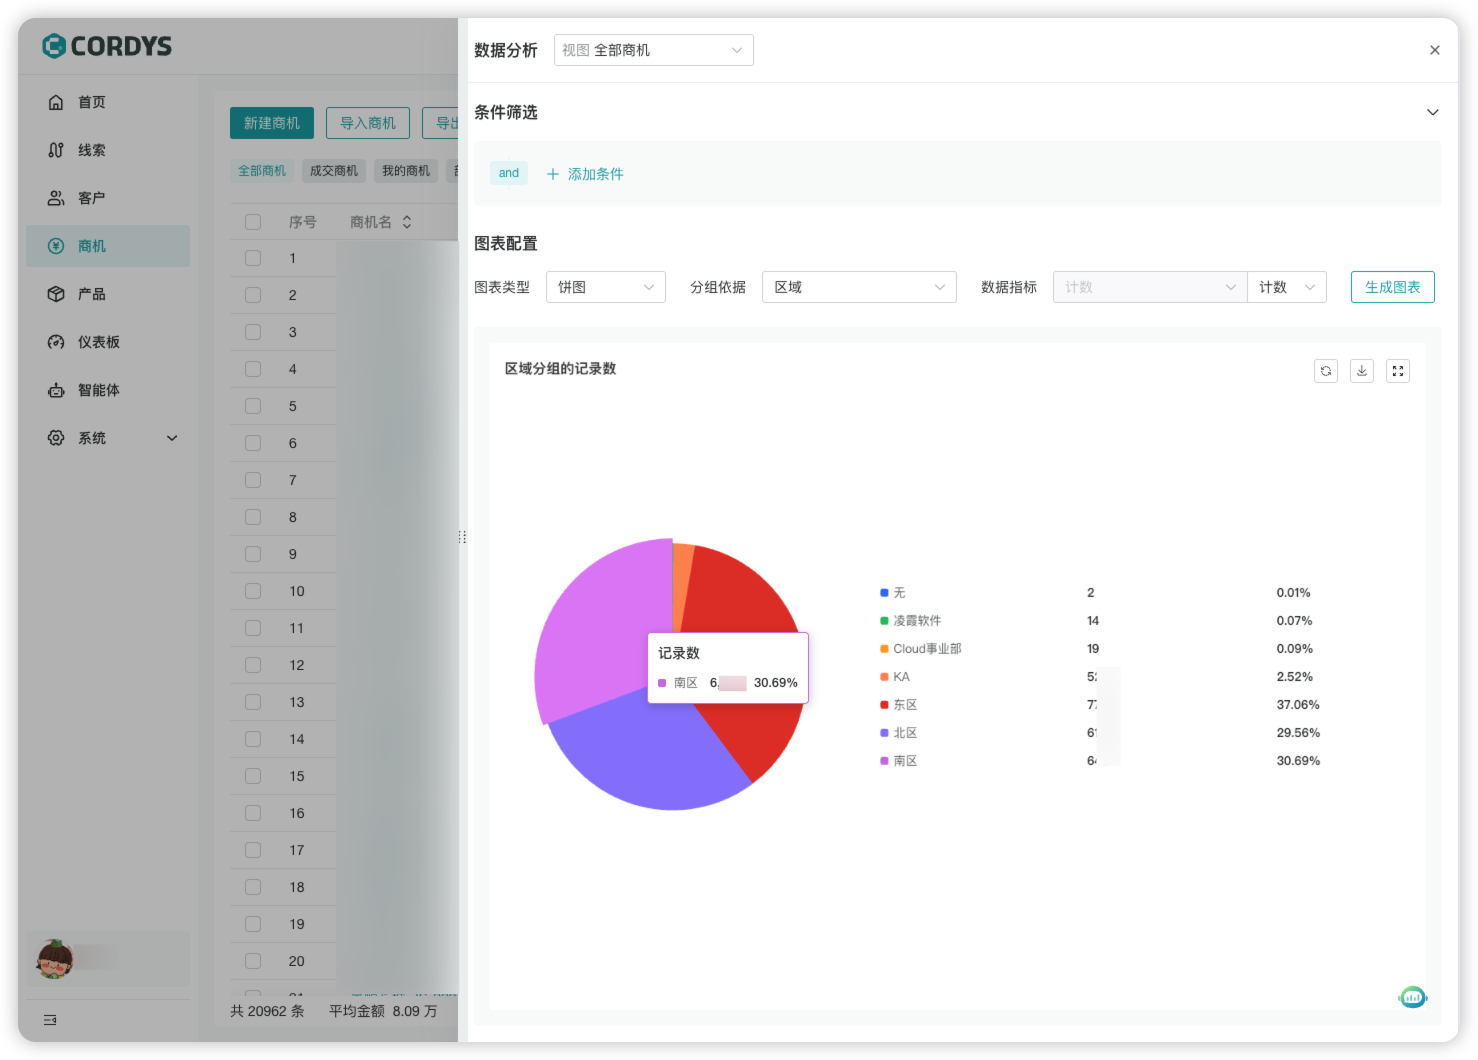
Task: Open the 分组依据 区域 dropdown
Action: [858, 287]
